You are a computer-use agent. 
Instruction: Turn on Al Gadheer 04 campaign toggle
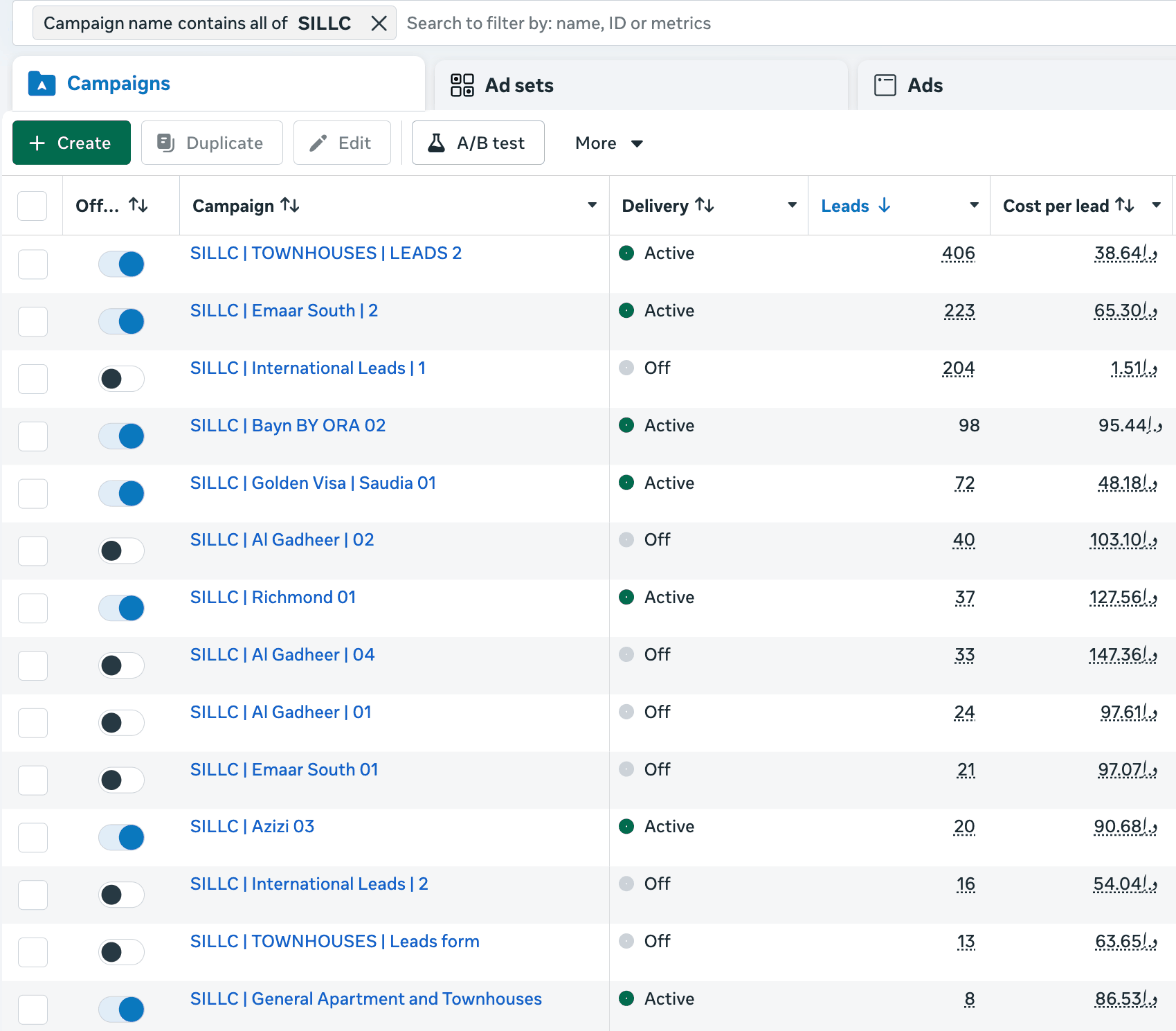click(x=122, y=665)
